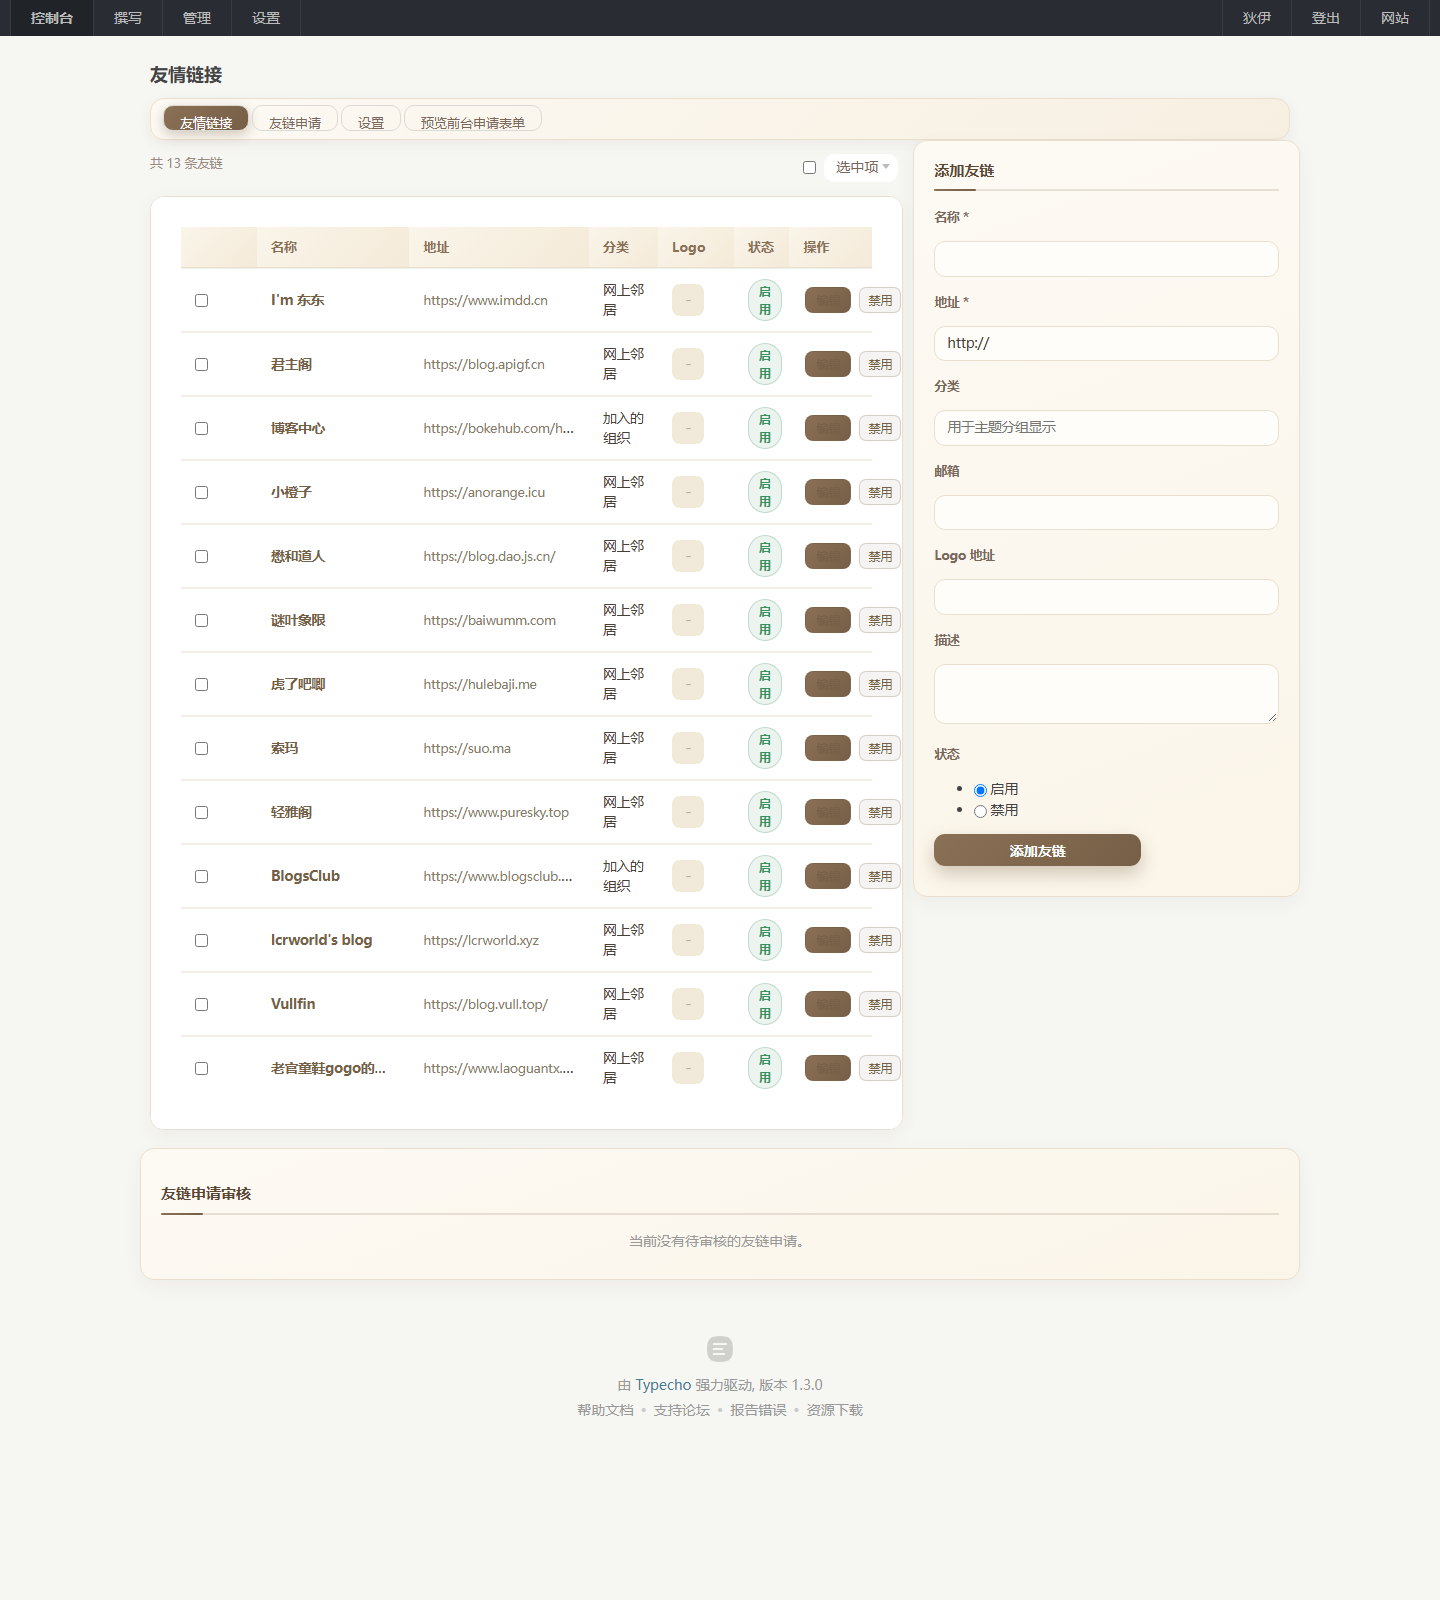Viewport: 1440px width, 1600px height.
Task: Edit the 卤了吧唧 link entry
Action: click(x=828, y=684)
